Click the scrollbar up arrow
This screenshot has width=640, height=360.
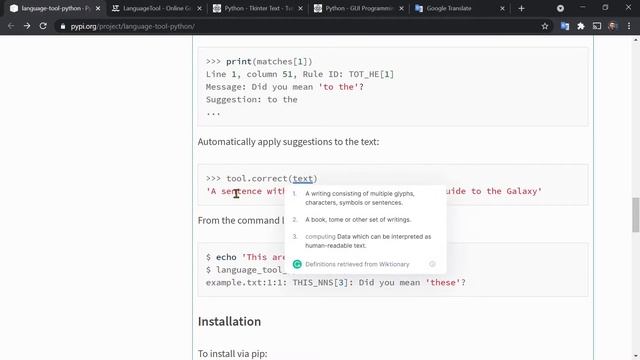(636, 40)
